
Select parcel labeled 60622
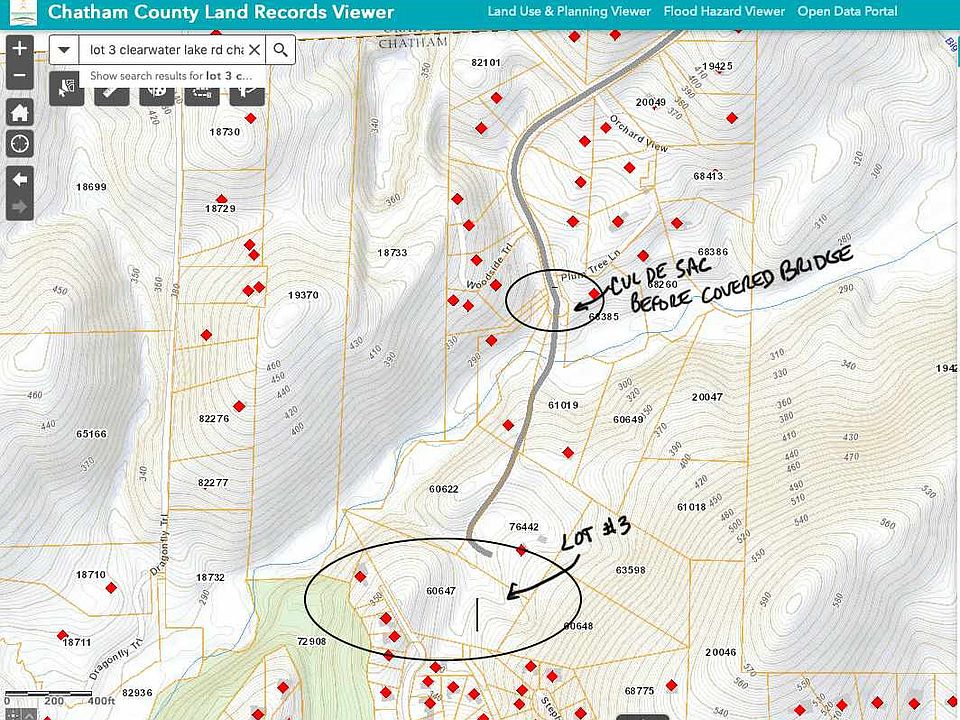pyautogui.click(x=443, y=489)
